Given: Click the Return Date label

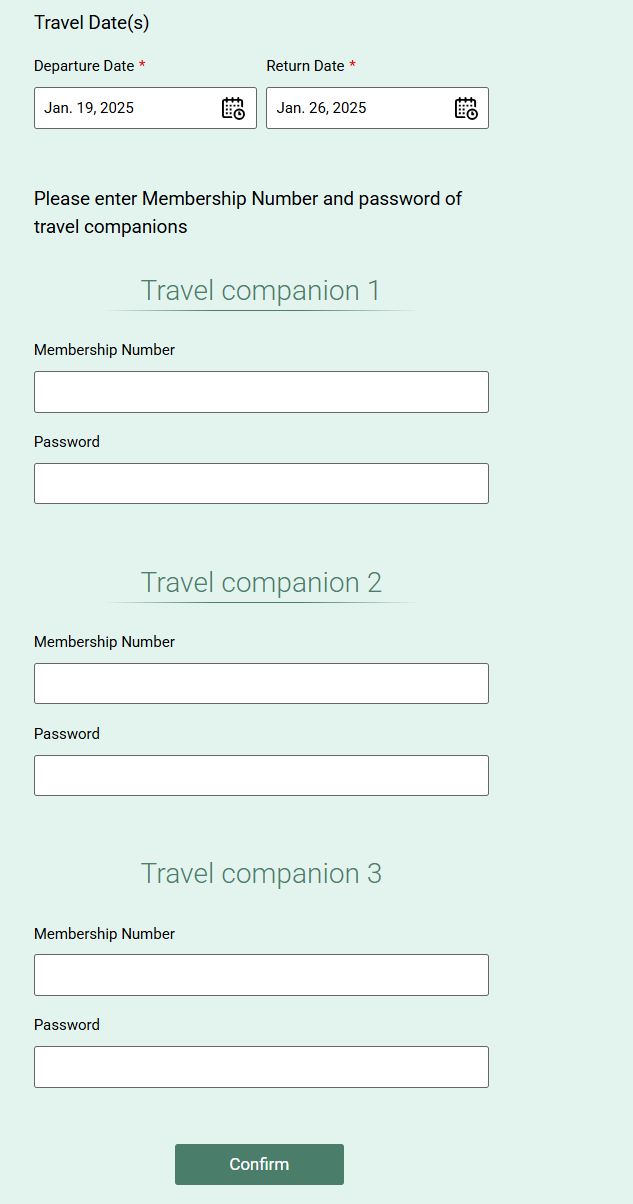Looking at the screenshot, I should pyautogui.click(x=305, y=66).
